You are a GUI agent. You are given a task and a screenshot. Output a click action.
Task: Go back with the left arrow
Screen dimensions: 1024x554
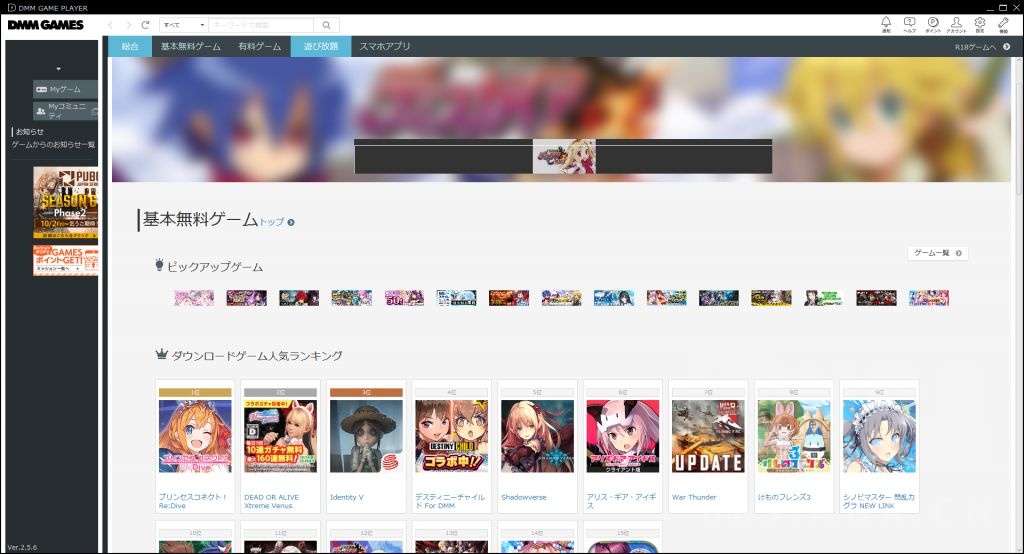[x=110, y=25]
